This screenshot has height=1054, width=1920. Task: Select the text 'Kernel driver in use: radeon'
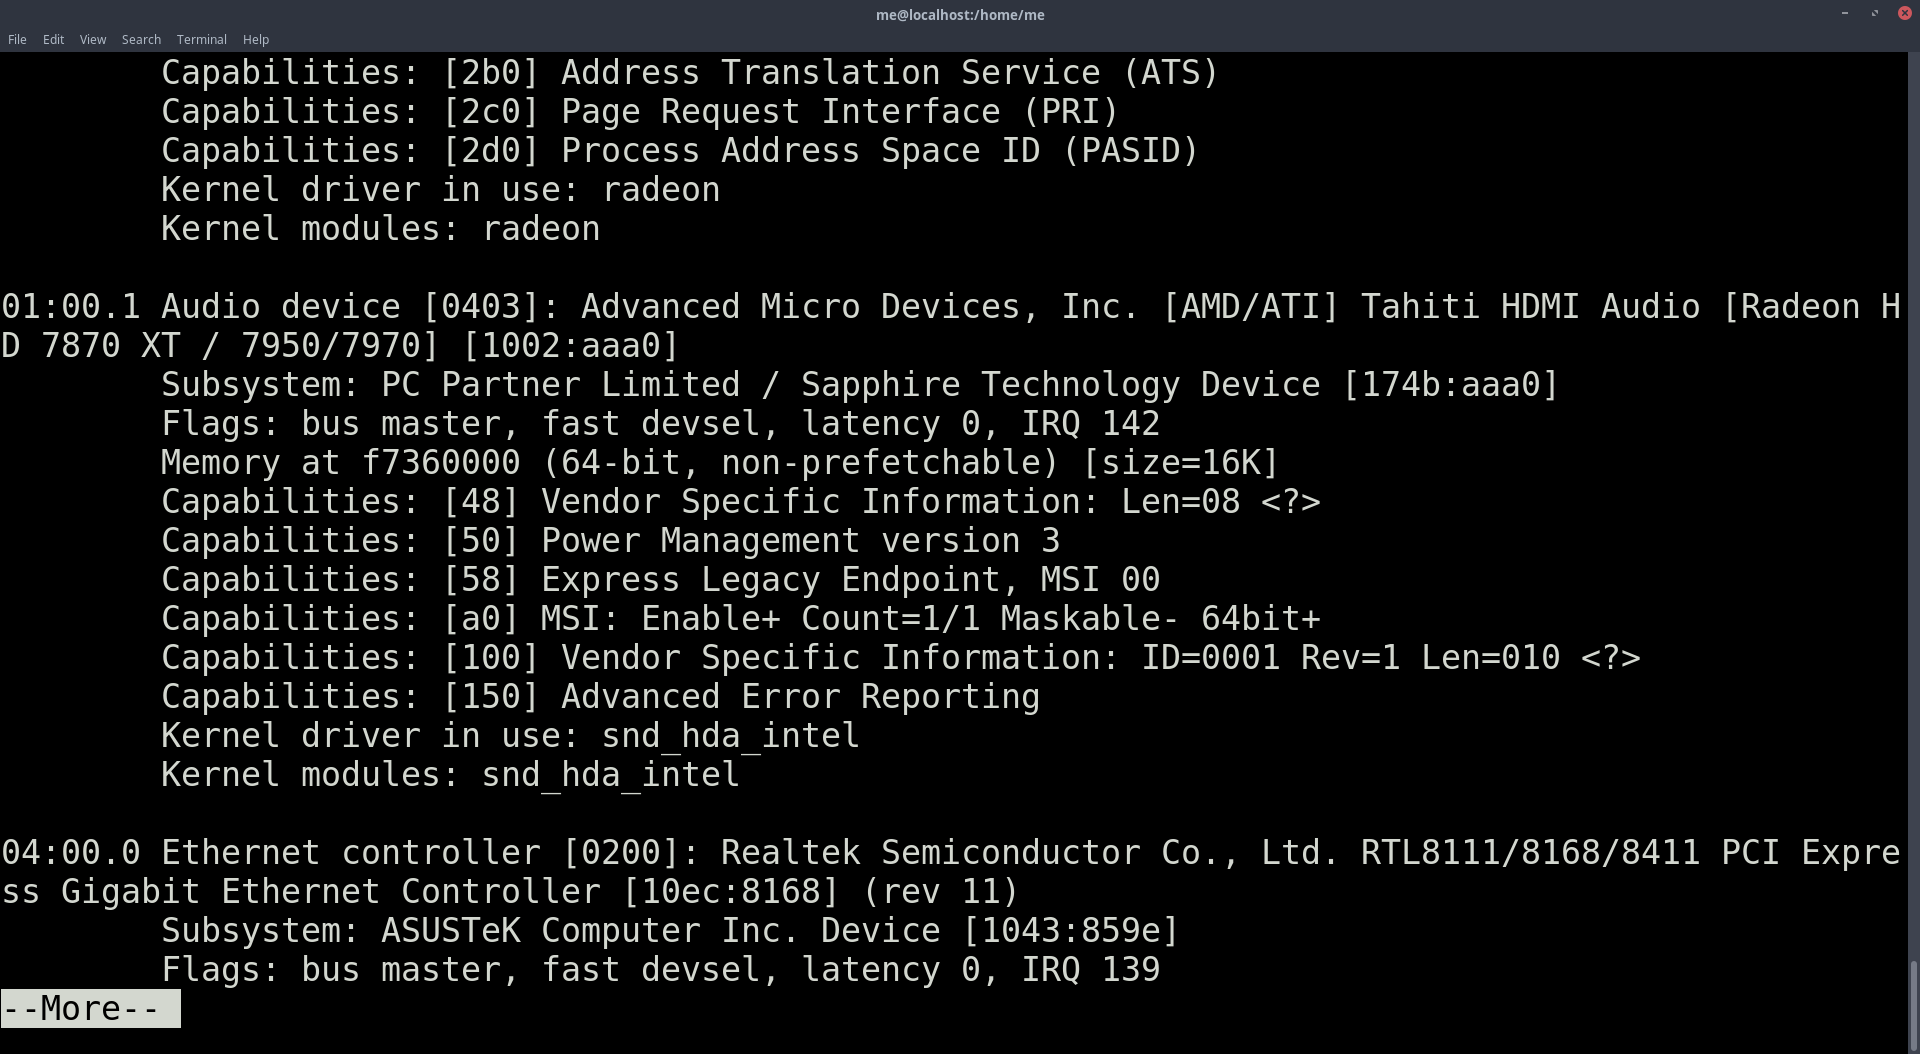click(440, 189)
